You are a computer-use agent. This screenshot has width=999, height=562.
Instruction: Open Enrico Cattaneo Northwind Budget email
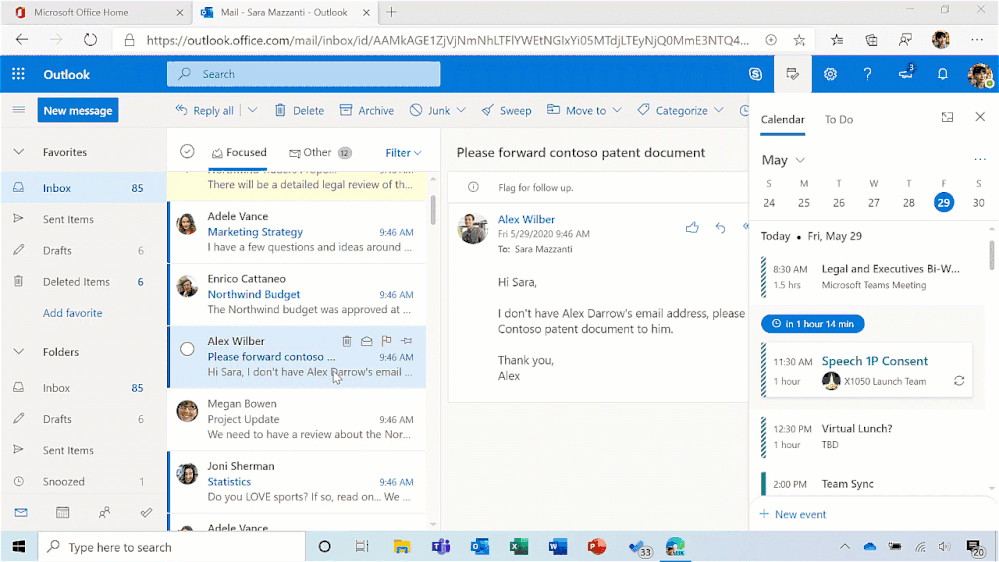point(297,294)
